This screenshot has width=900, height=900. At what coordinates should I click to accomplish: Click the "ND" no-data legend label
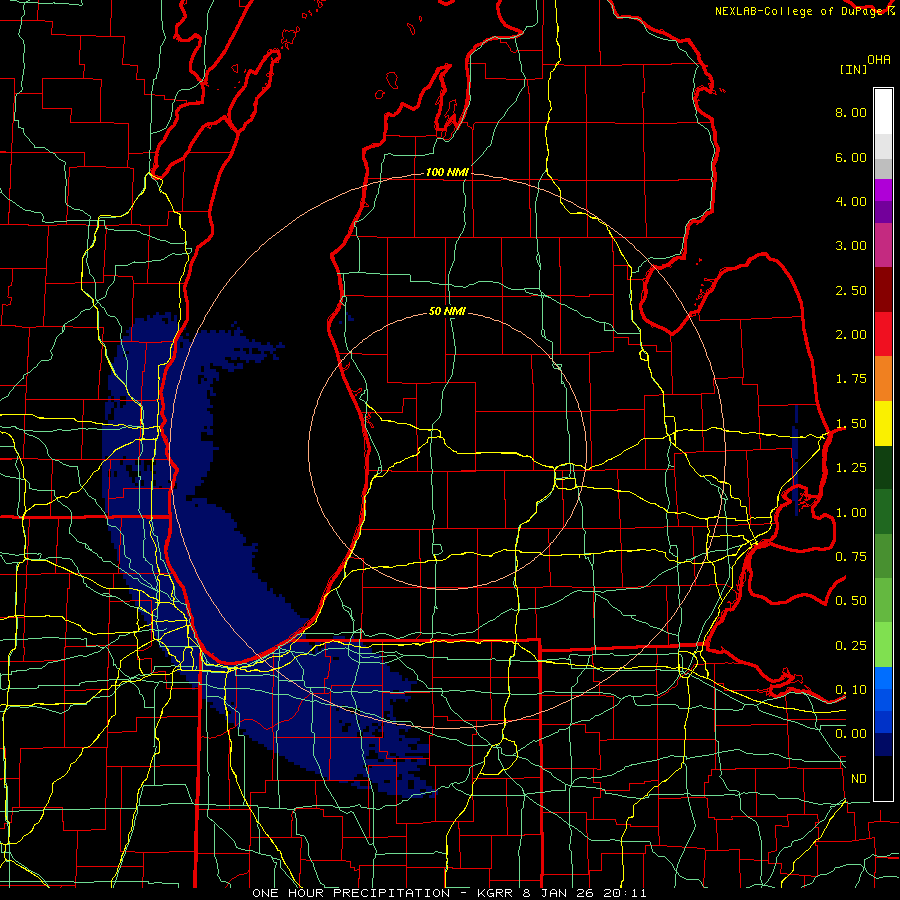click(x=859, y=779)
